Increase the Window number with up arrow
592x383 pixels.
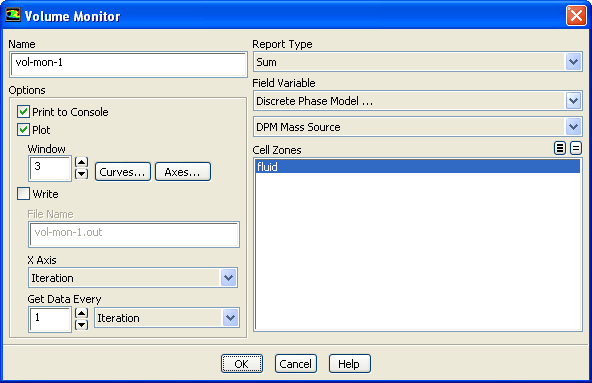point(82,162)
